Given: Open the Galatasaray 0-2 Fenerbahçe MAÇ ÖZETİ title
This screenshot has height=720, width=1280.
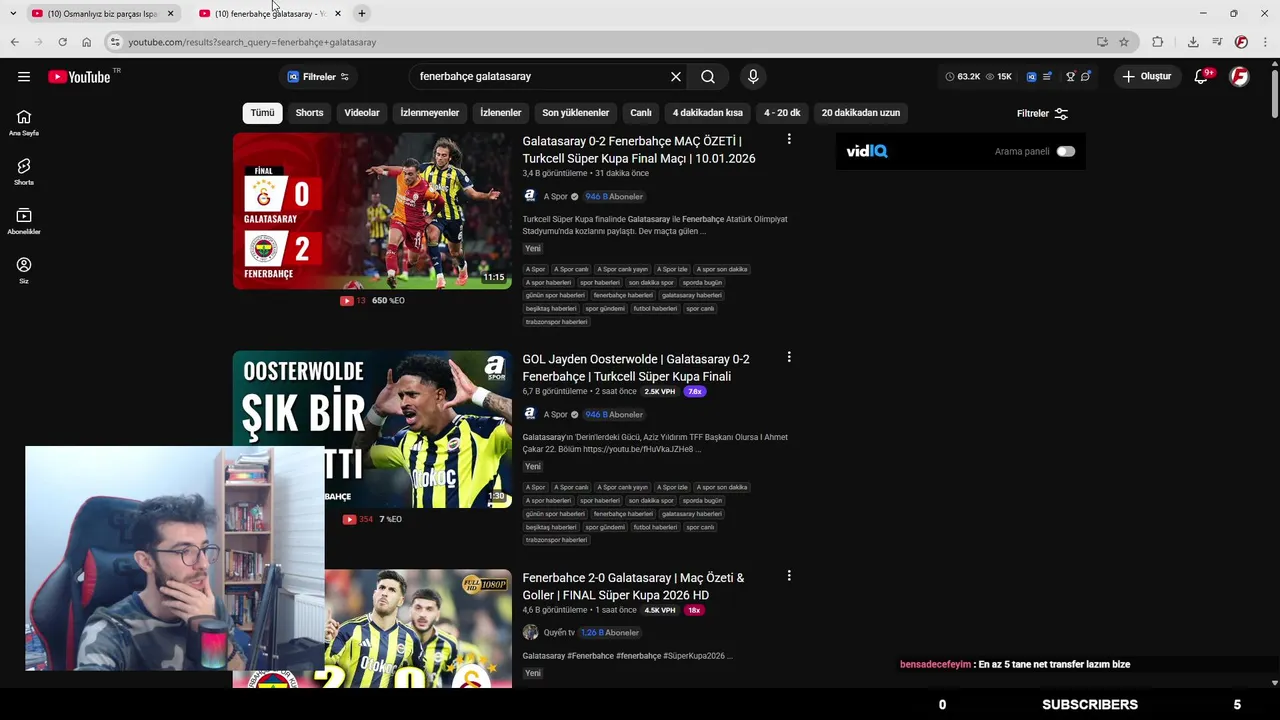Looking at the screenshot, I should click(x=639, y=150).
